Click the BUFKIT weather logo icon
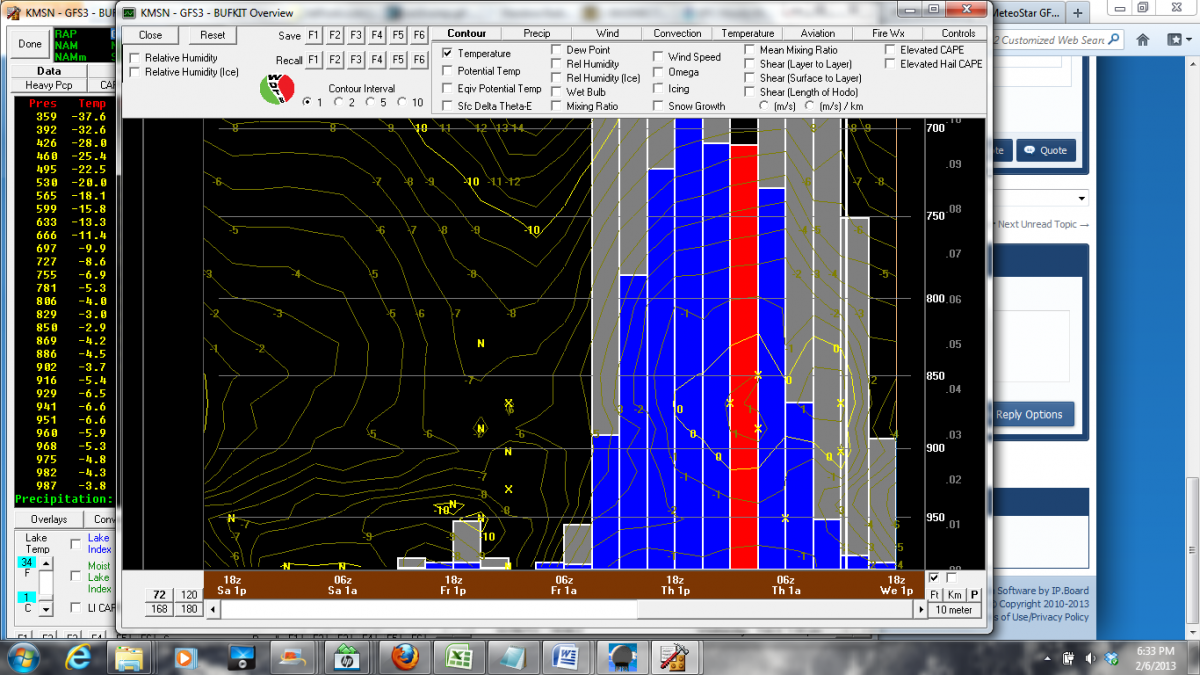1200x675 pixels. [x=277, y=88]
